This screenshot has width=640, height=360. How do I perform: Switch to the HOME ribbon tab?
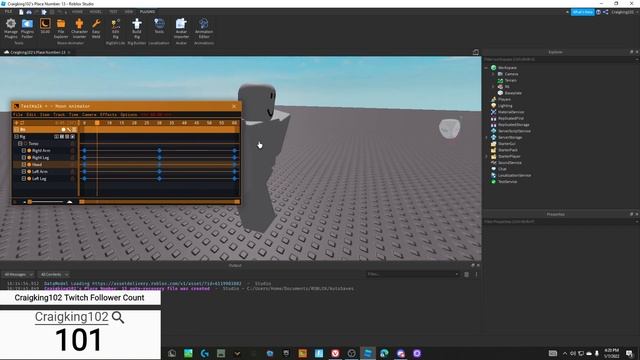click(77, 12)
